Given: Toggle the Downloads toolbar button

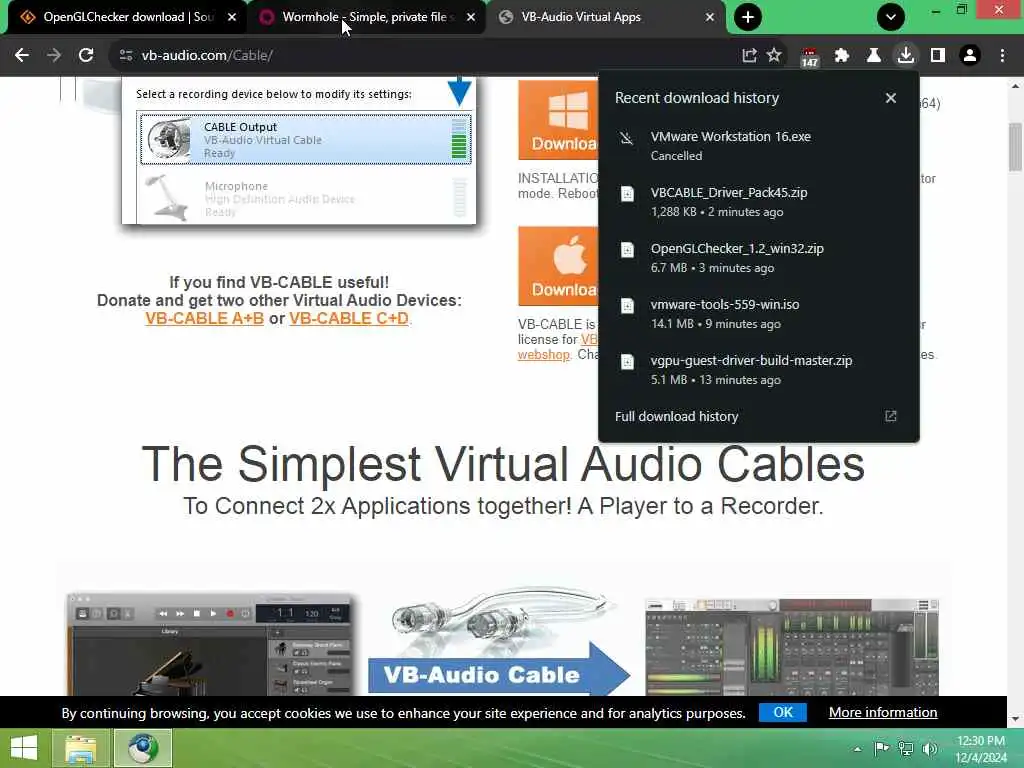Looking at the screenshot, I should [x=906, y=56].
